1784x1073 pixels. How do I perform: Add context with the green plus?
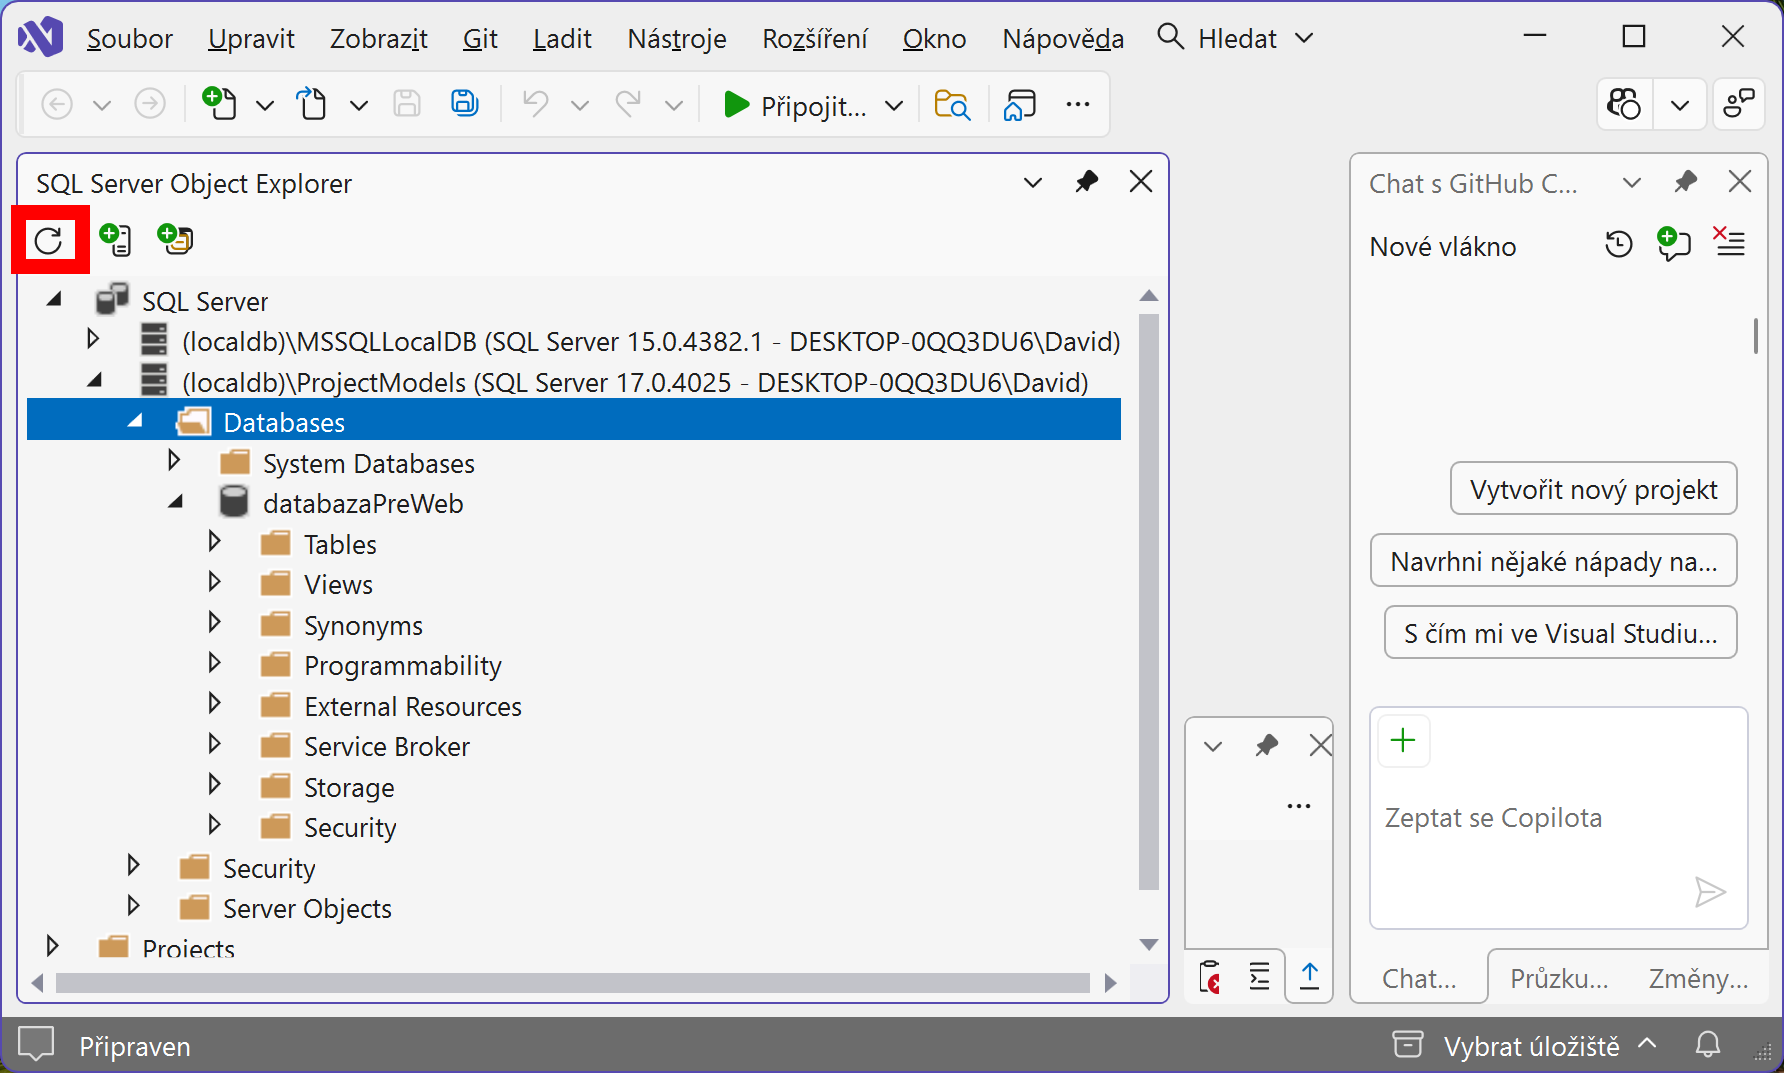coord(1404,741)
